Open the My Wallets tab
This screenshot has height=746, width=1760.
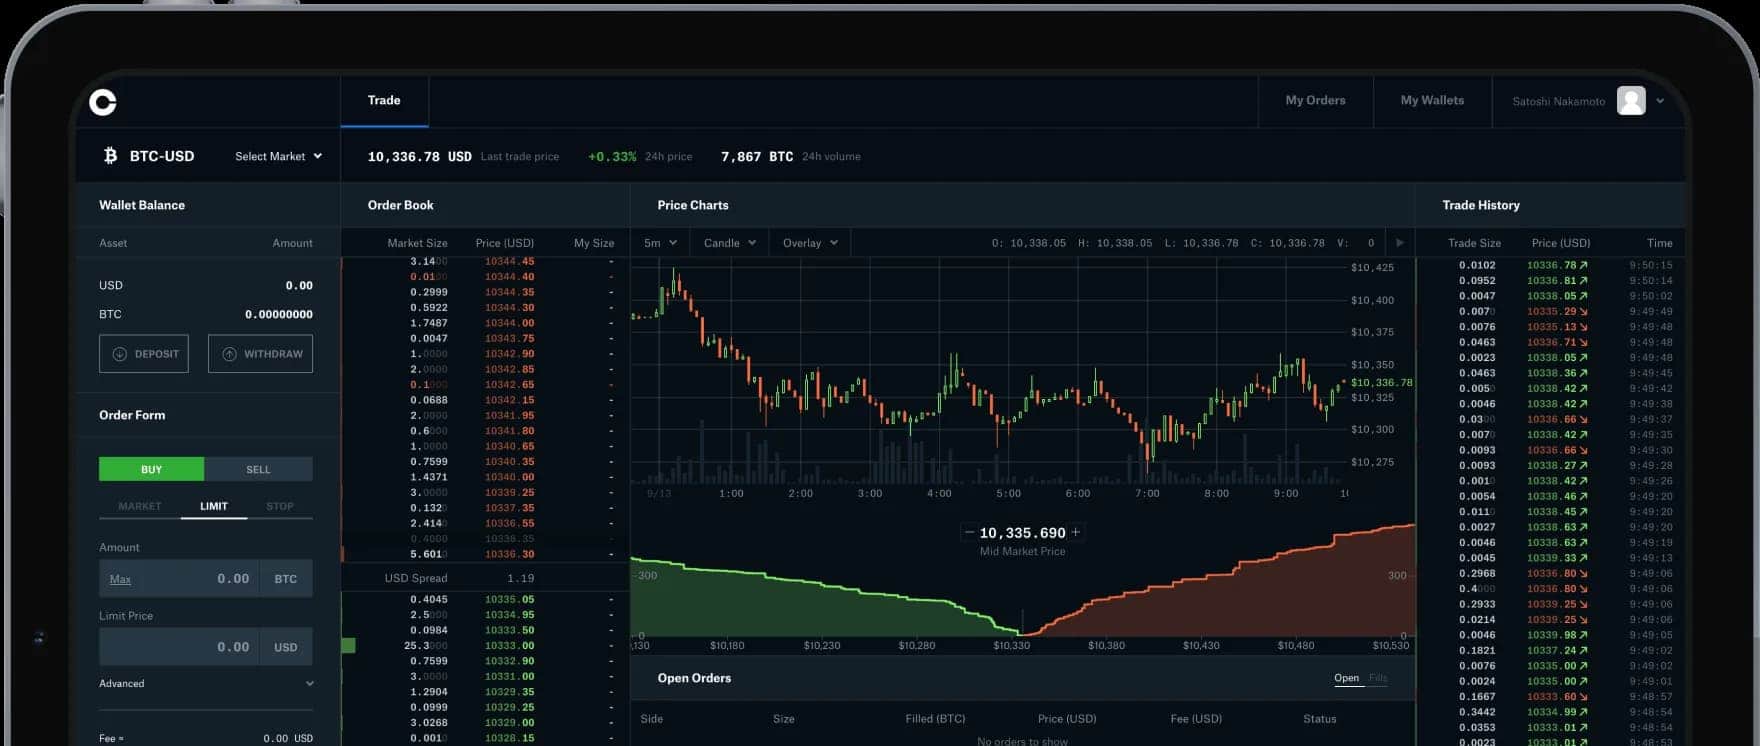[1432, 101]
